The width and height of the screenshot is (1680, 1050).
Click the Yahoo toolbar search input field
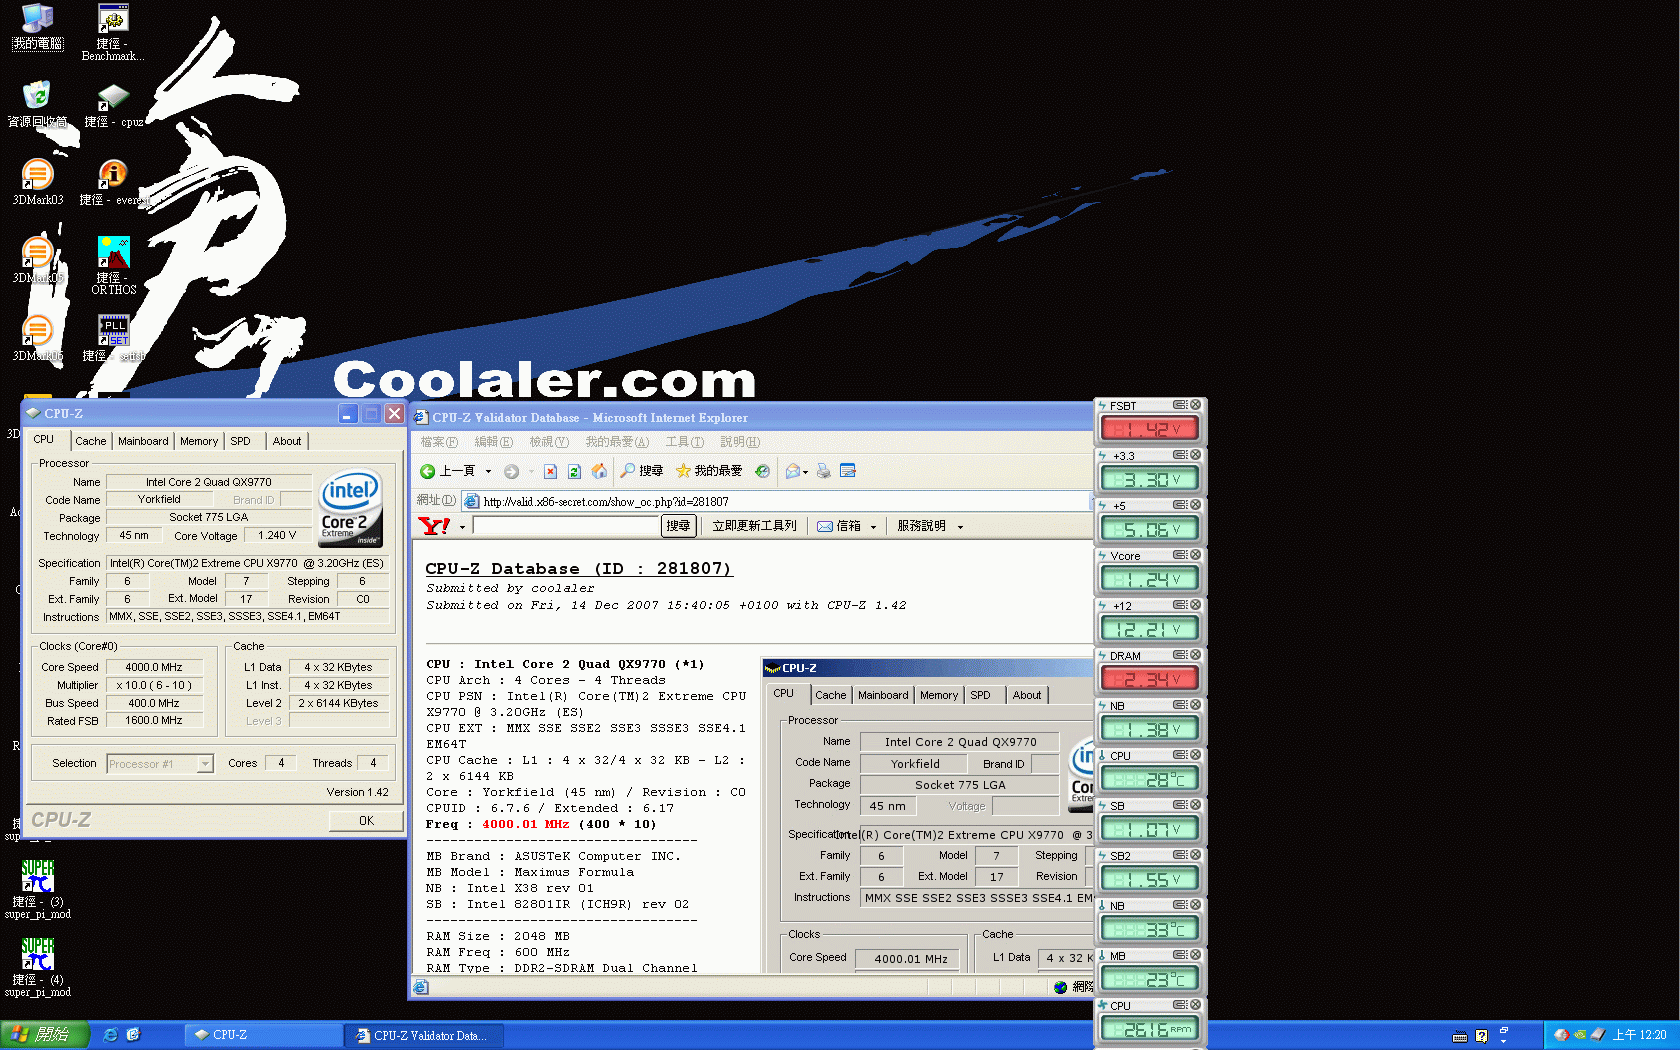pyautogui.click(x=566, y=526)
